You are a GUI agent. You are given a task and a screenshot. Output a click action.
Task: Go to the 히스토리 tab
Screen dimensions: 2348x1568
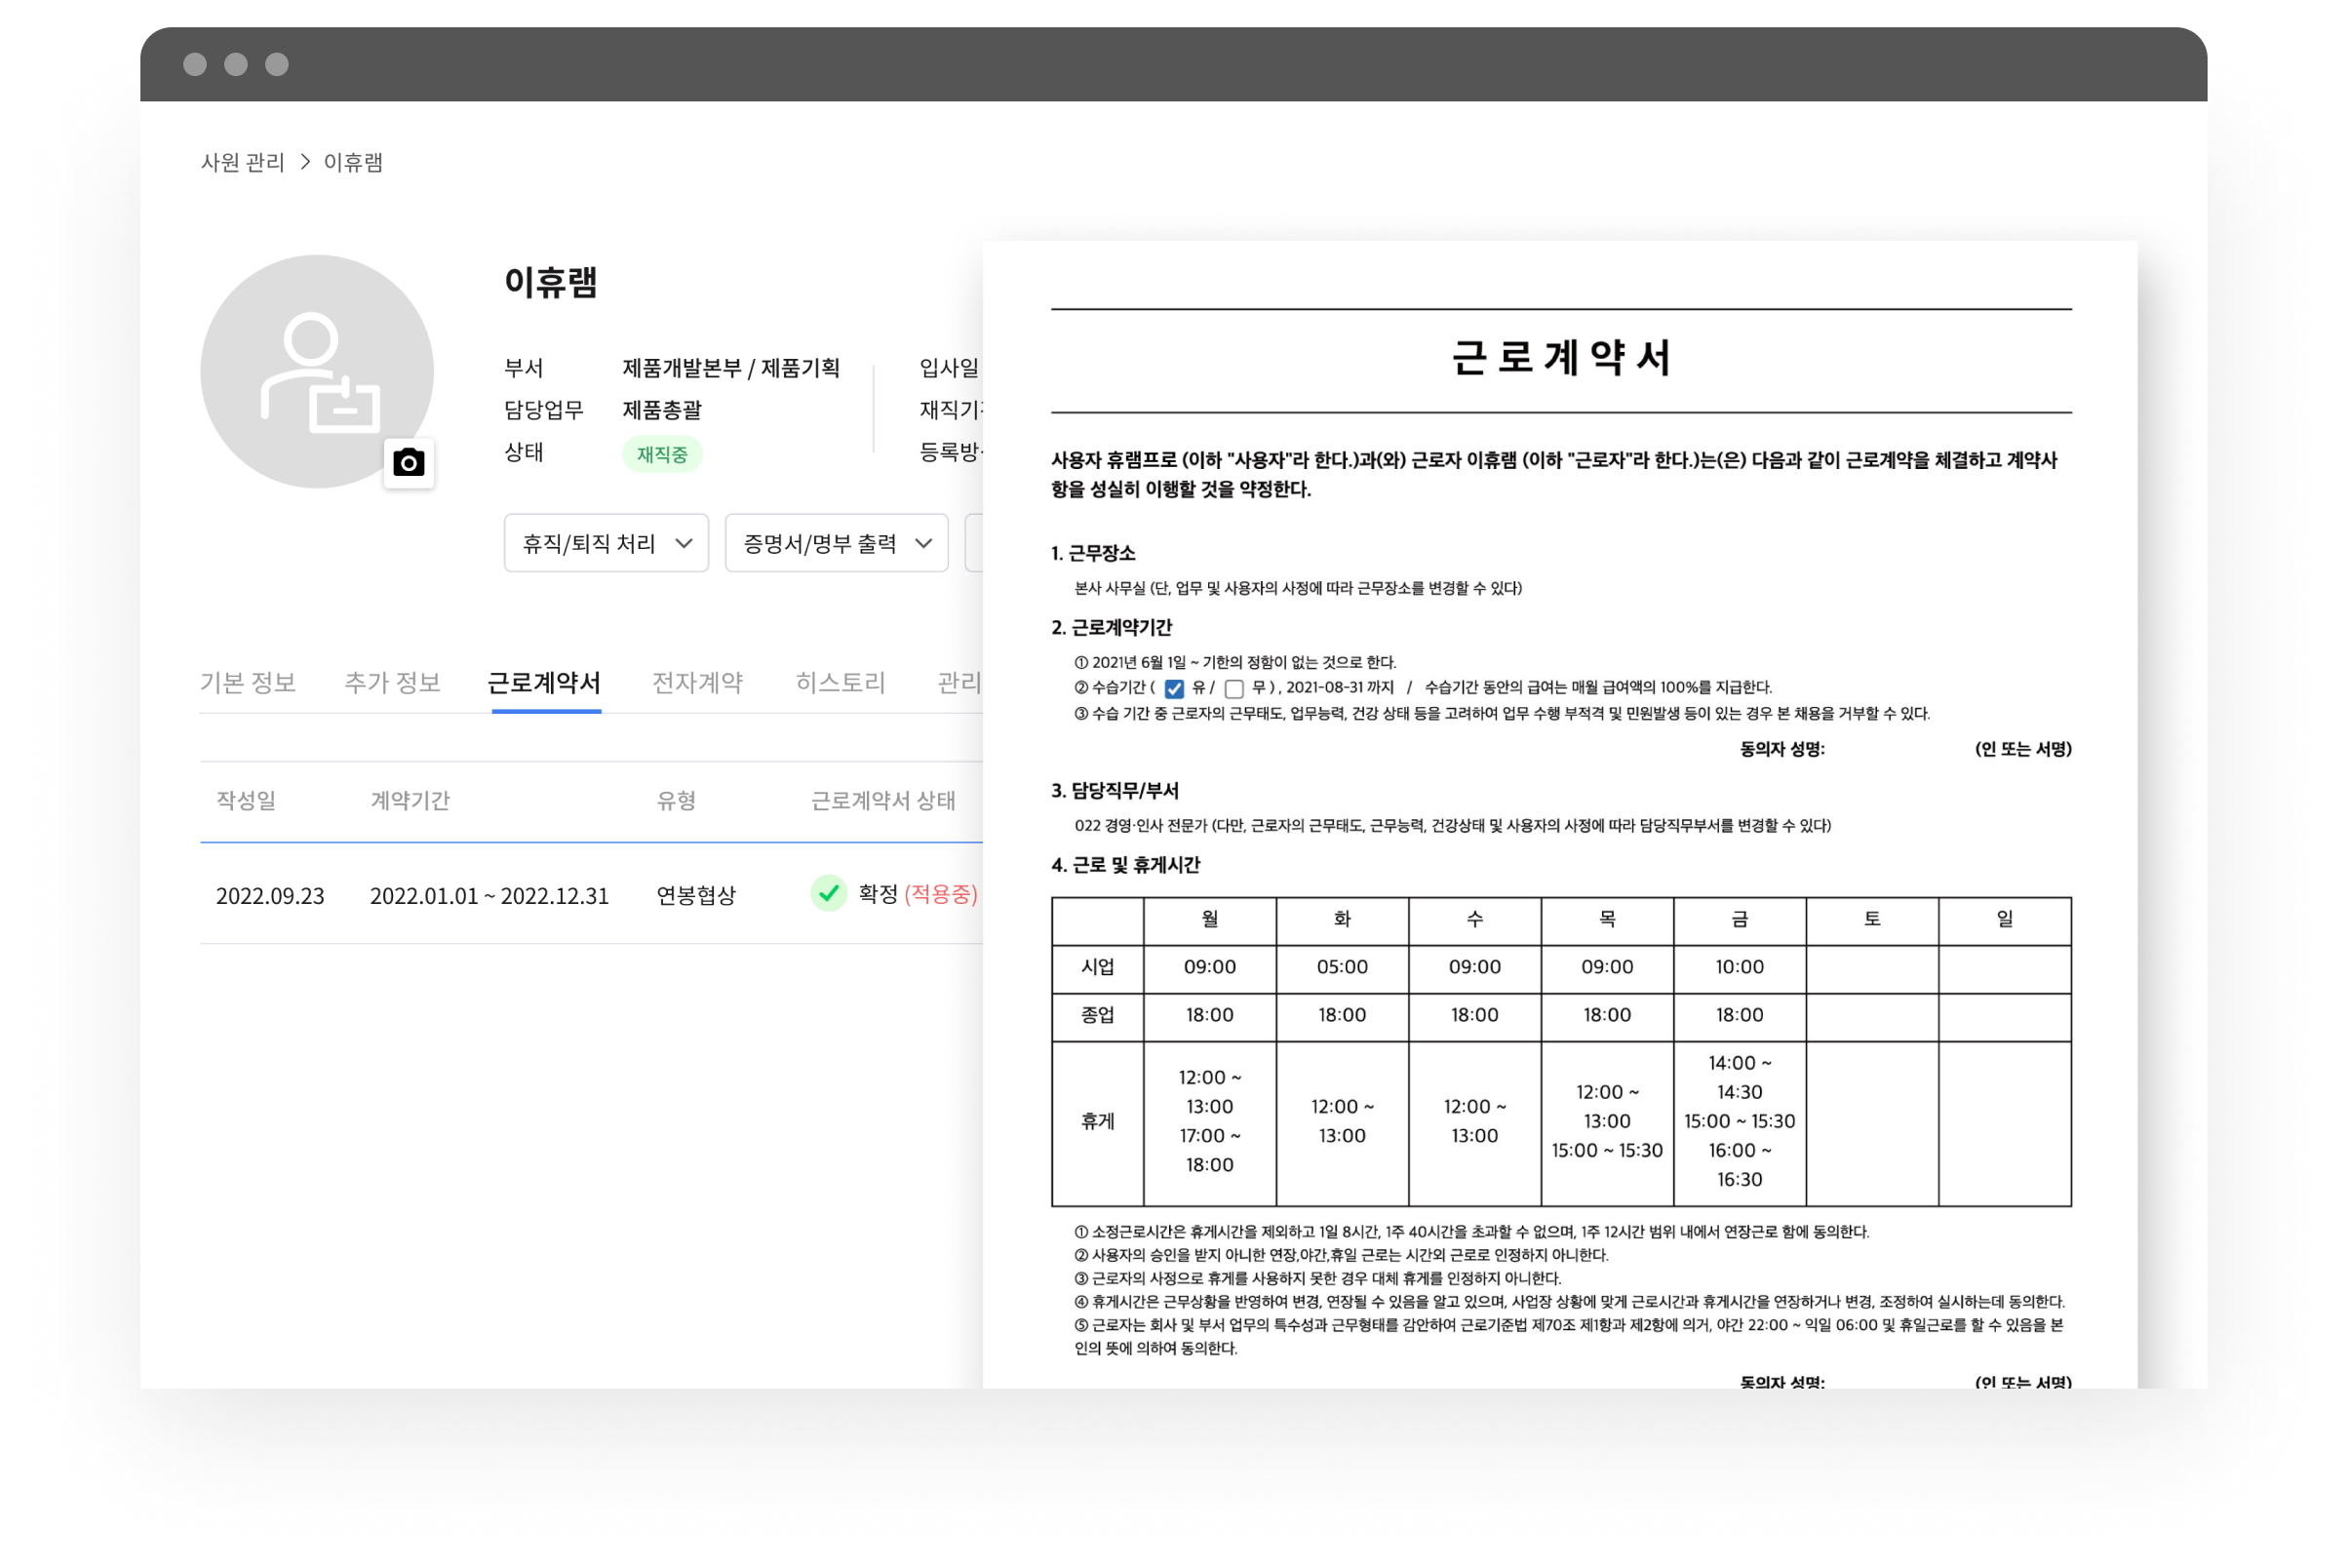[840, 682]
